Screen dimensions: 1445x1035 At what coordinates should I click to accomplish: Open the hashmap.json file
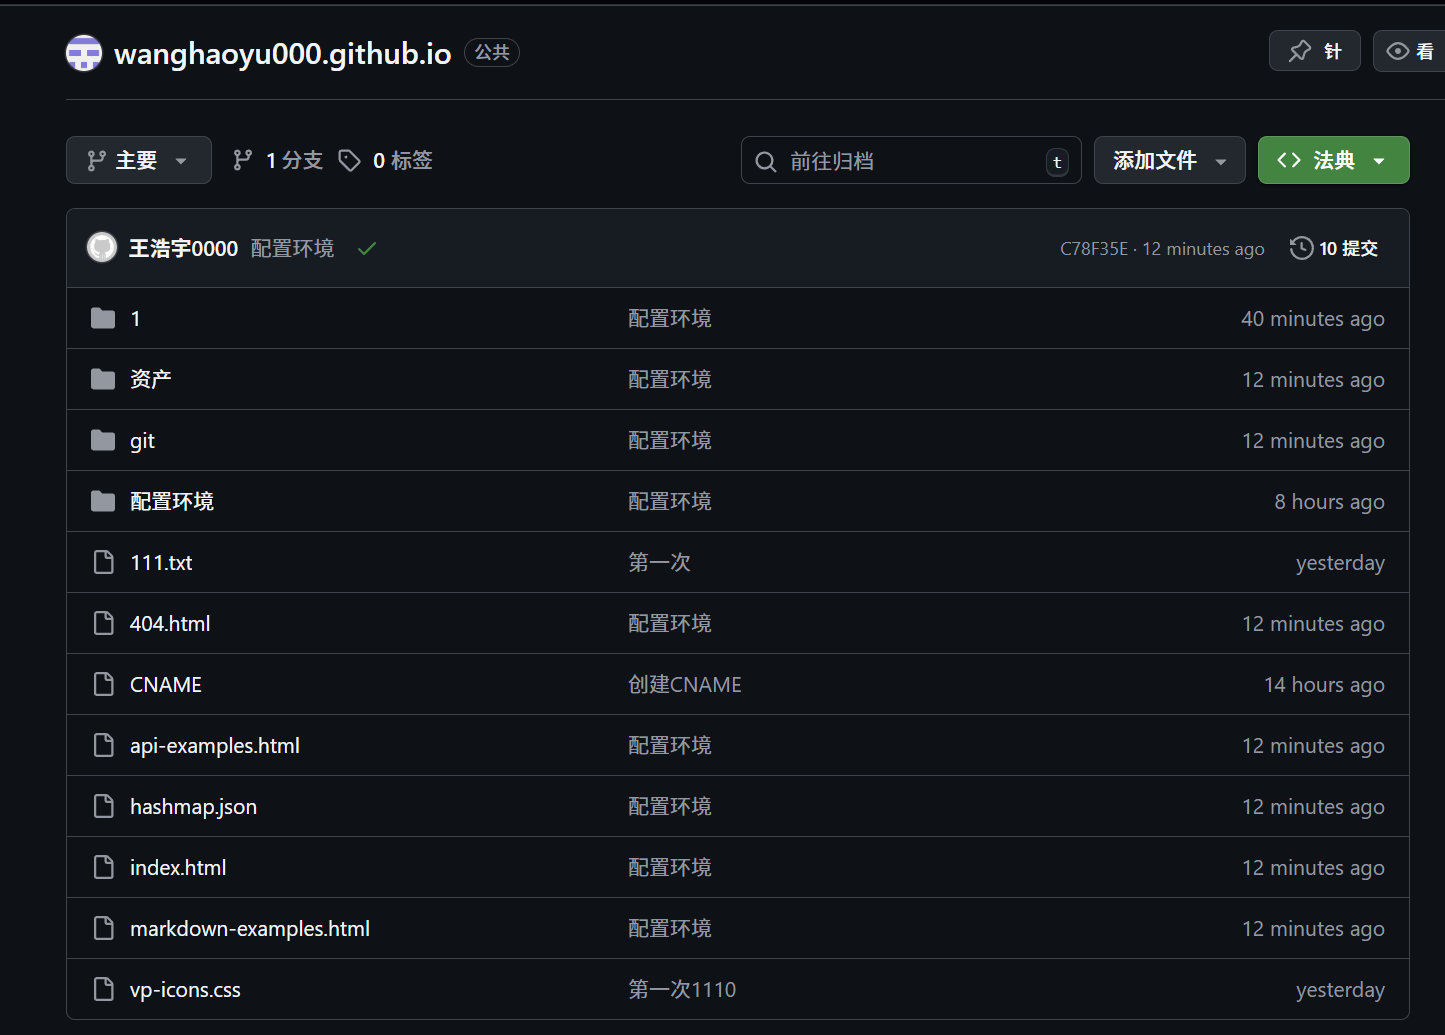click(193, 807)
